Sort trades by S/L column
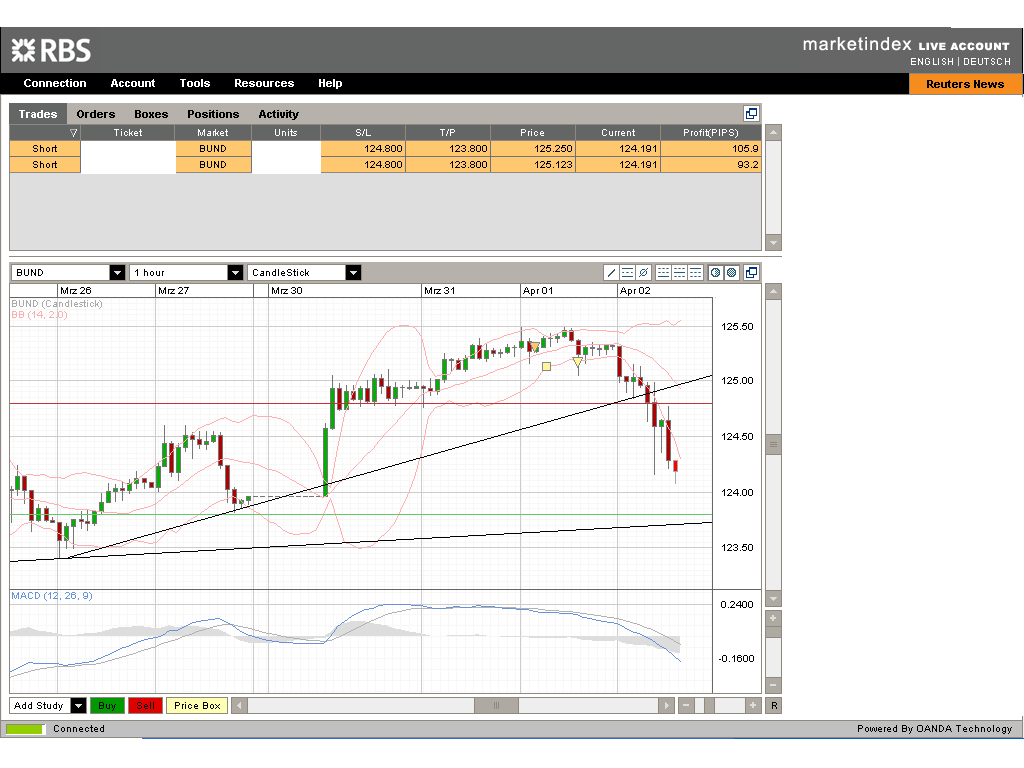 coord(363,133)
